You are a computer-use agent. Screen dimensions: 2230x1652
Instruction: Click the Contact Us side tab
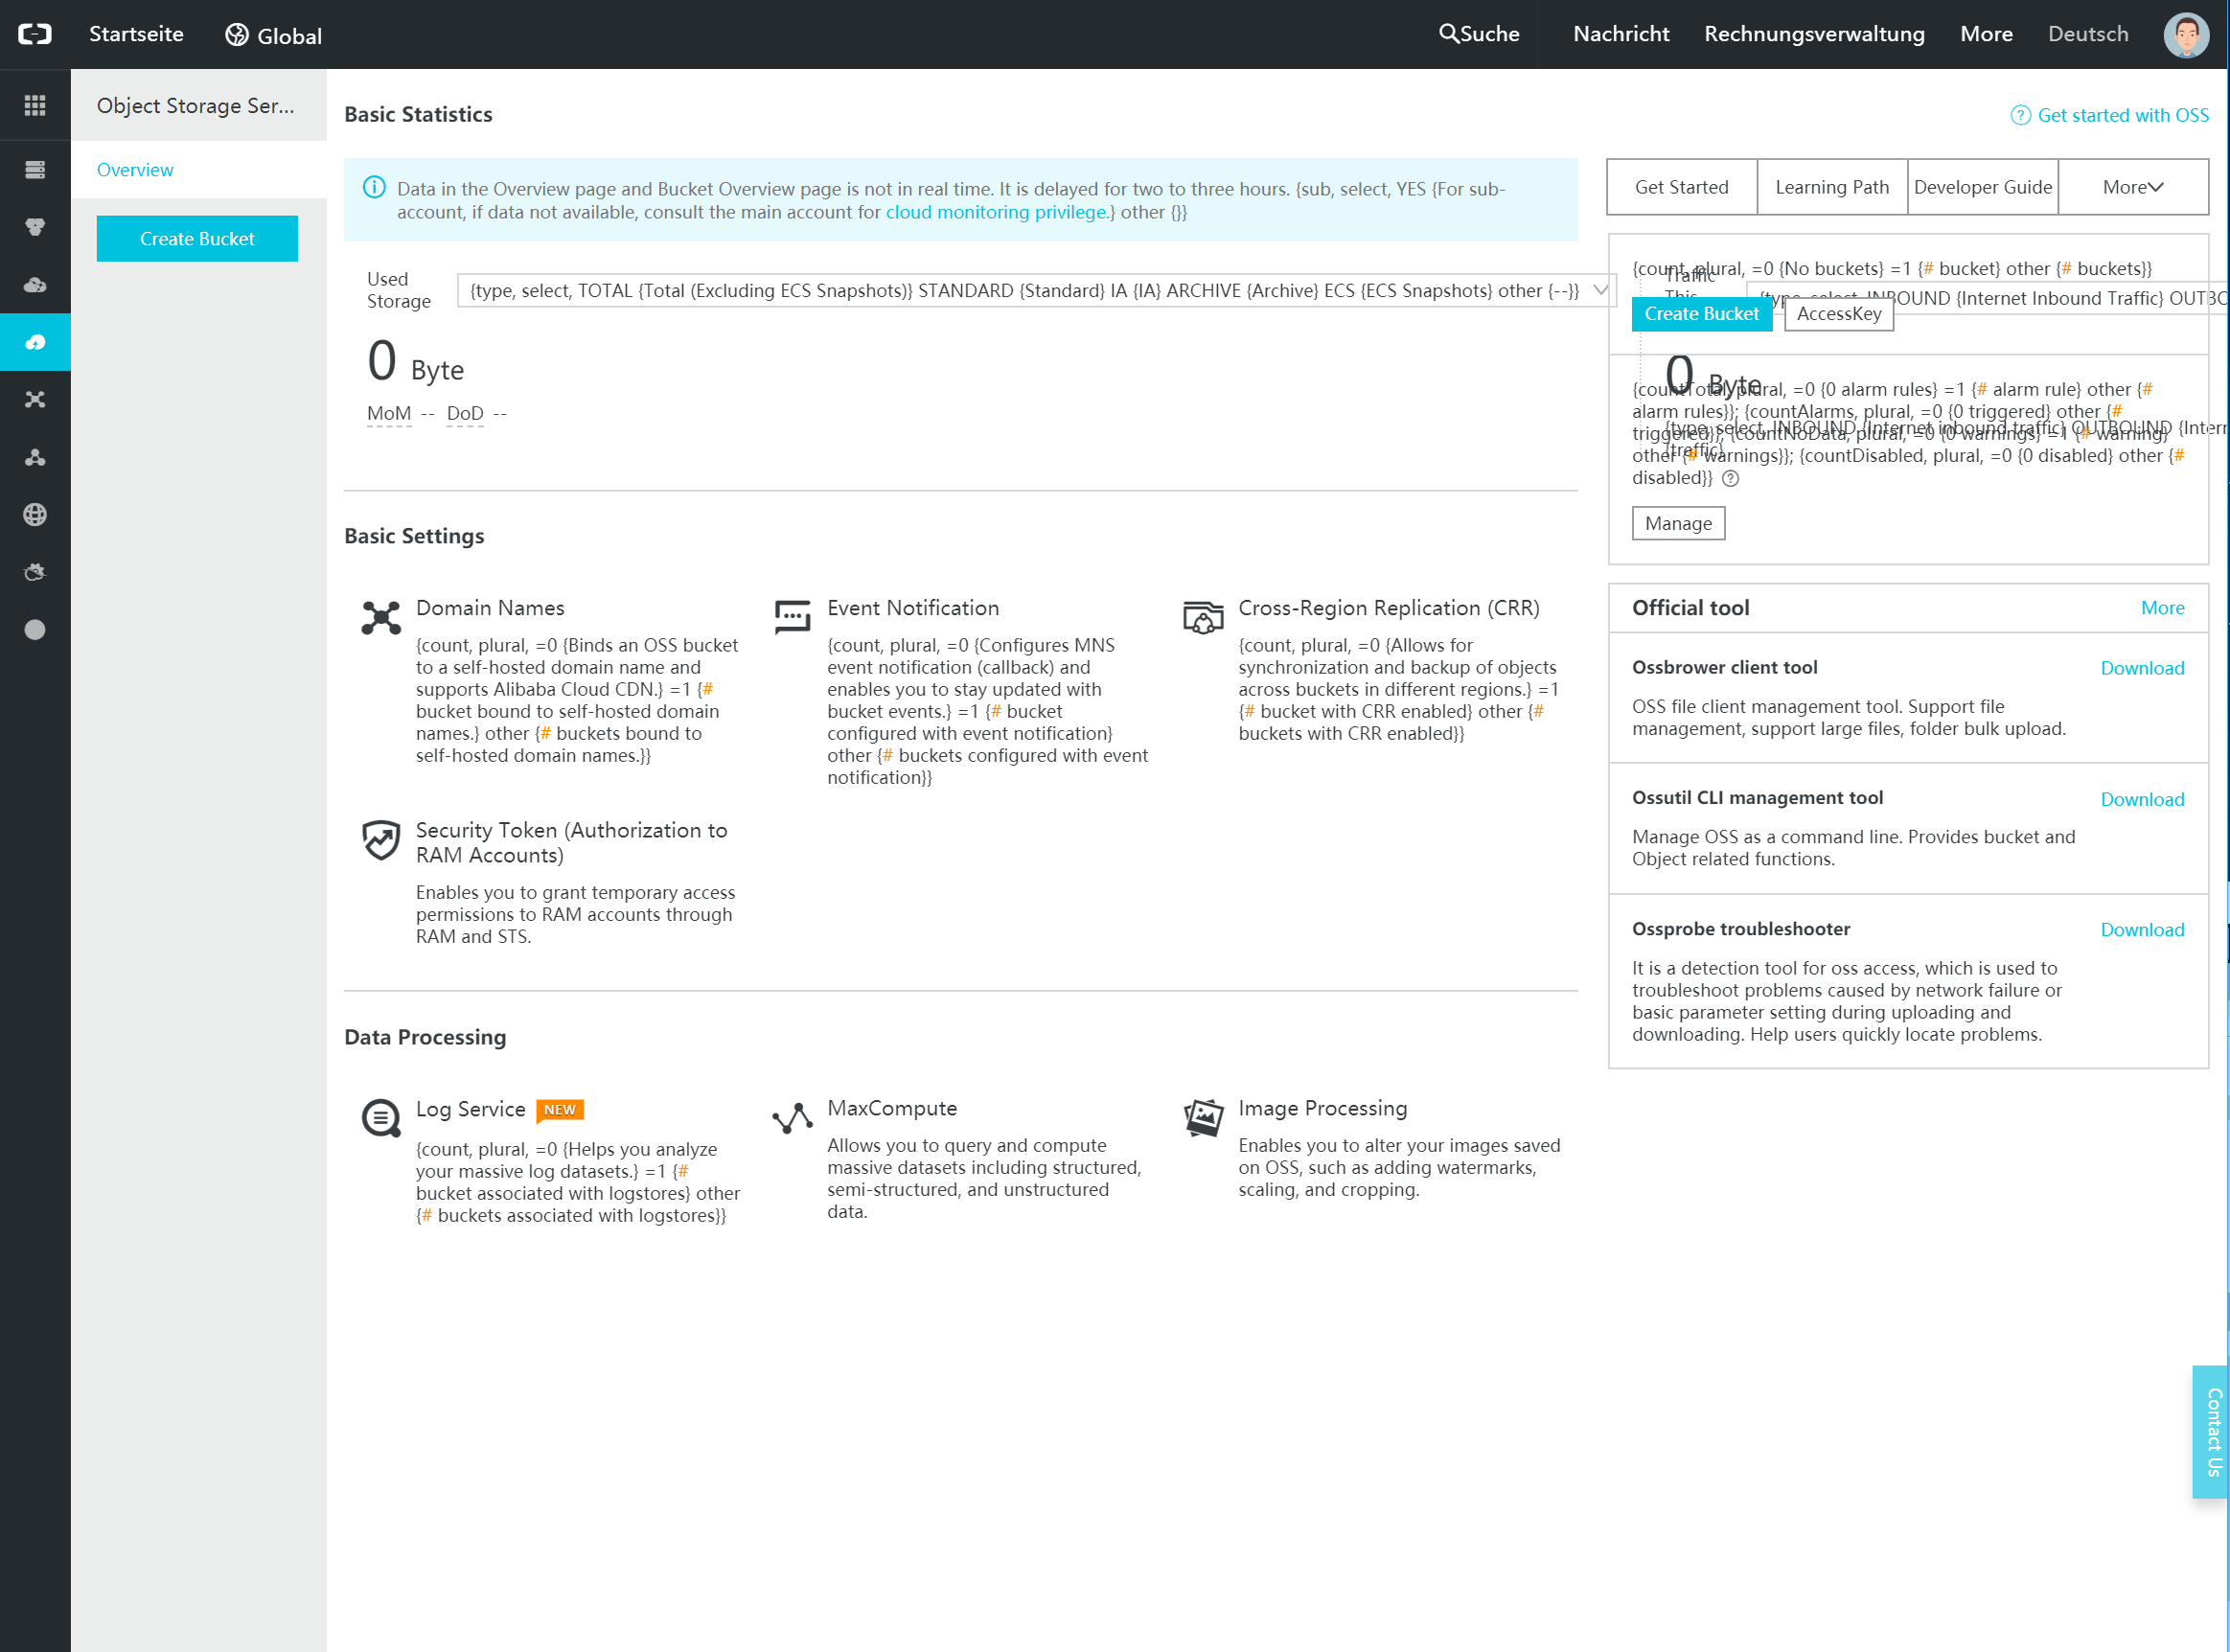click(x=2210, y=1431)
